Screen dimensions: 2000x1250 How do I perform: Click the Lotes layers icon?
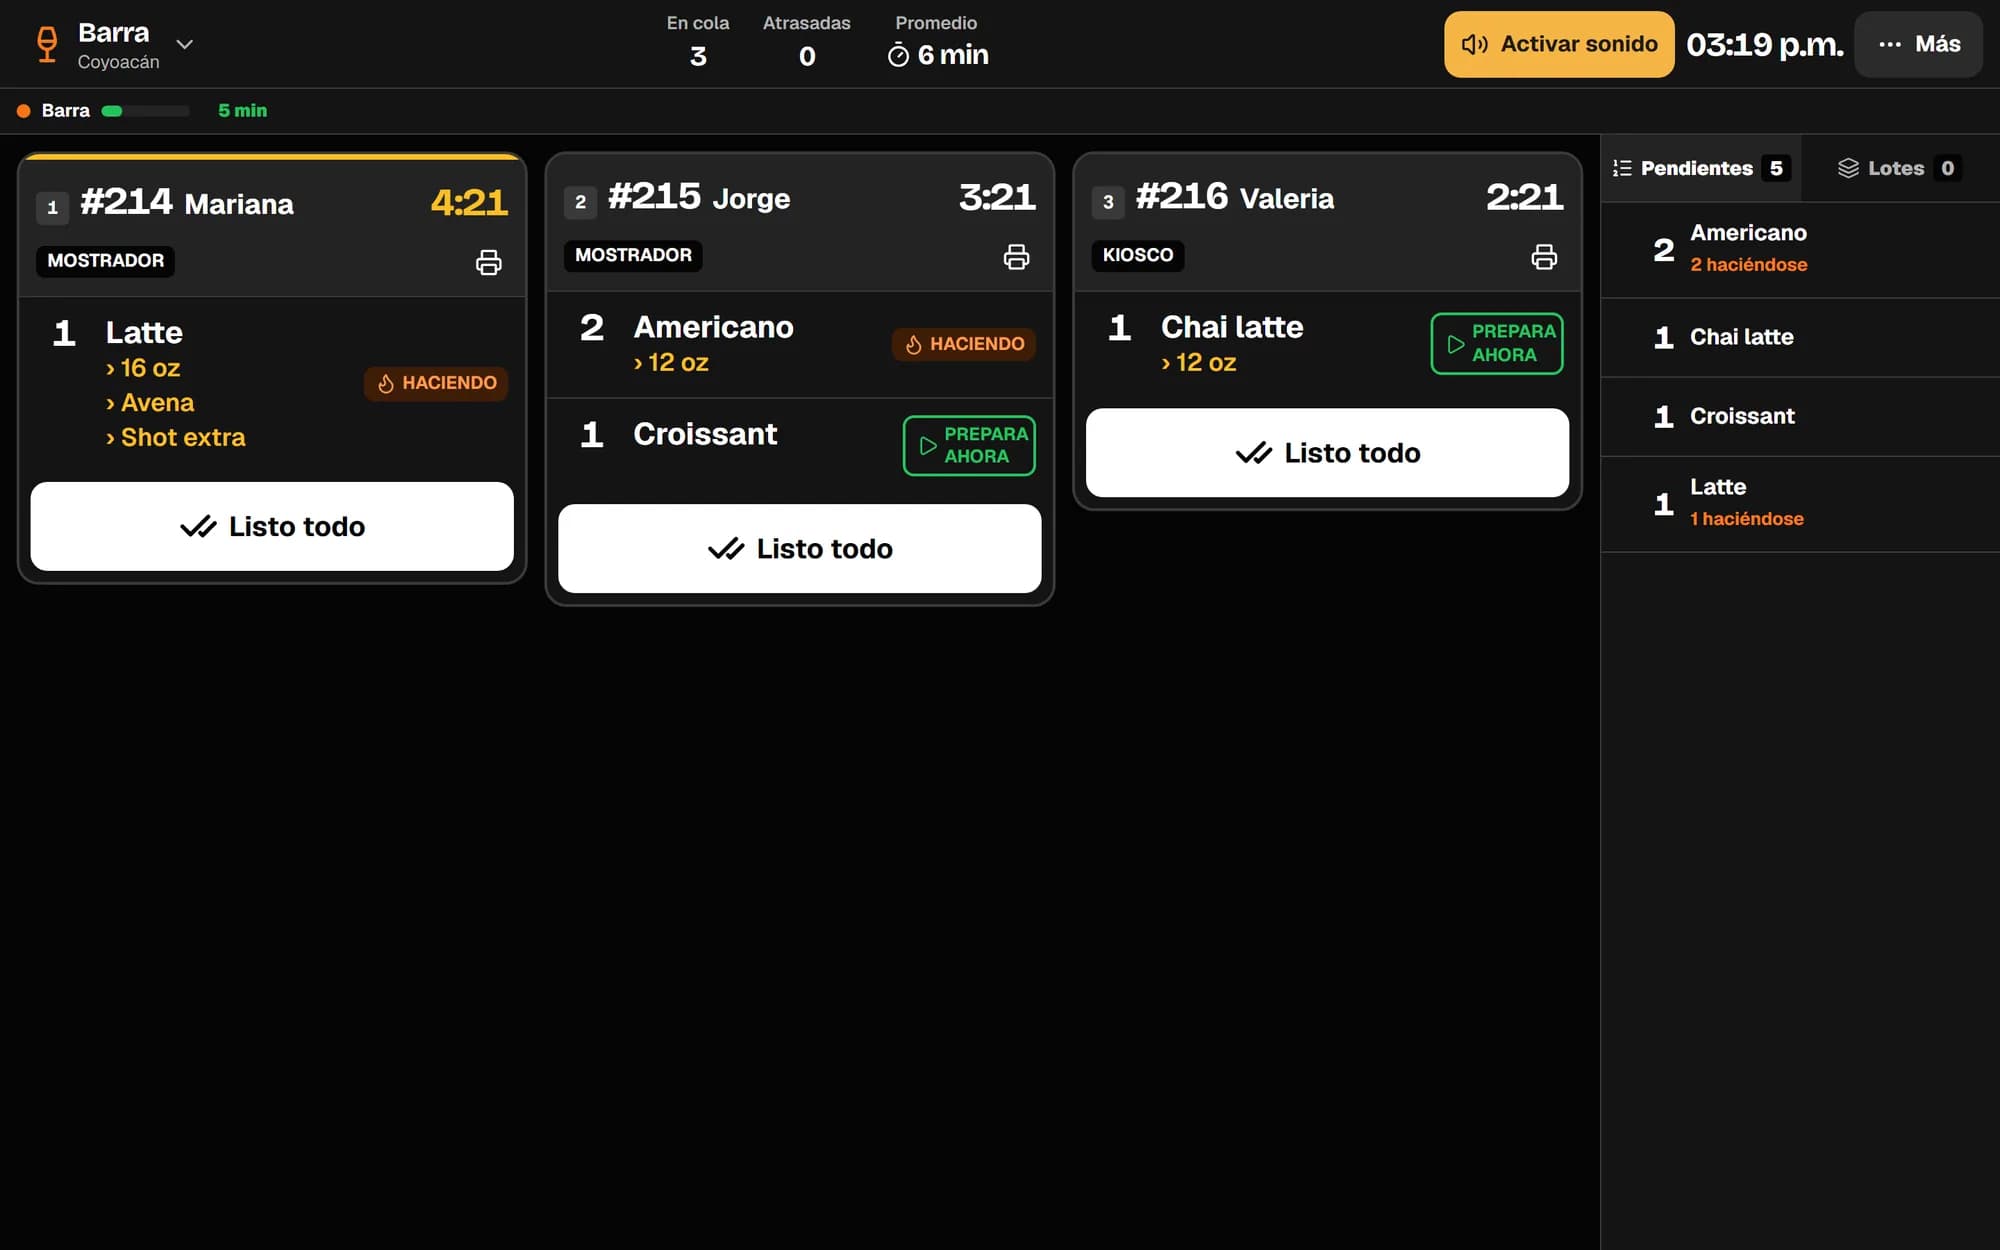(1848, 168)
